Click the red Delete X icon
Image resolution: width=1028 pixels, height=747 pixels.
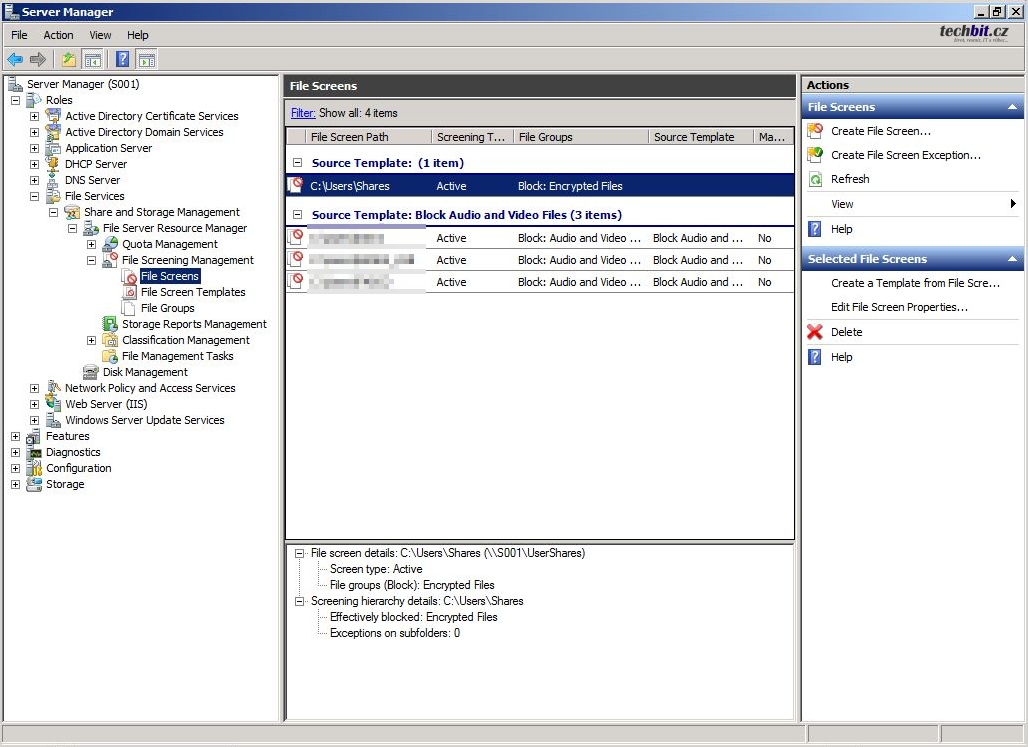815,332
